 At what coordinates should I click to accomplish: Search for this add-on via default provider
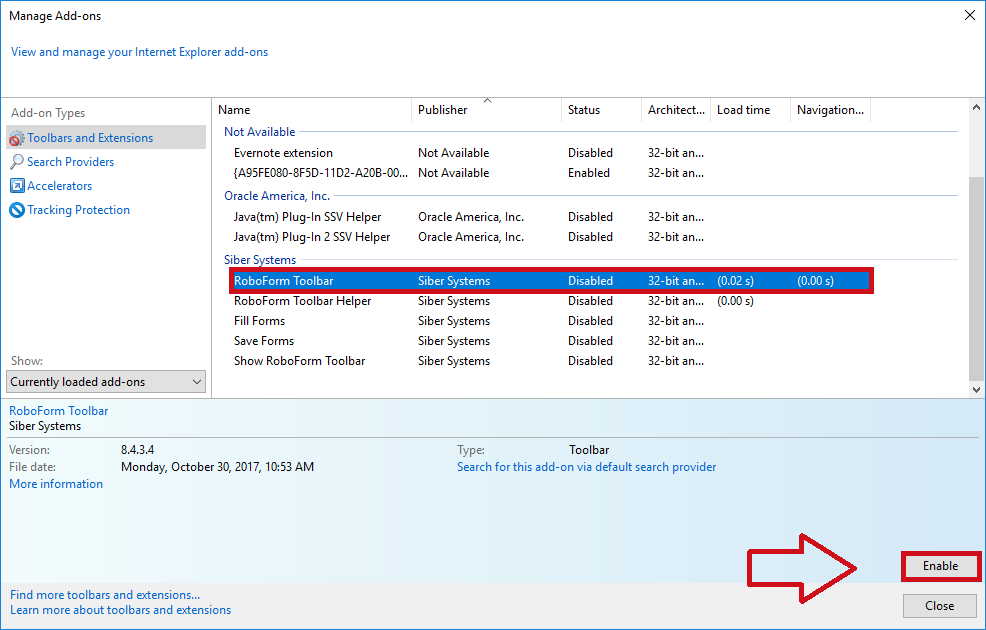point(586,467)
